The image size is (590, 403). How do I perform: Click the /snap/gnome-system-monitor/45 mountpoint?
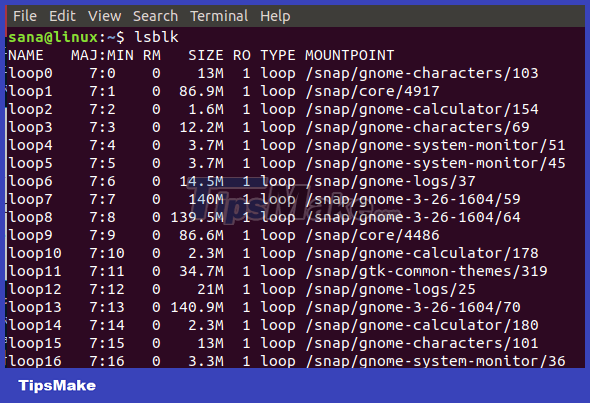click(436, 163)
